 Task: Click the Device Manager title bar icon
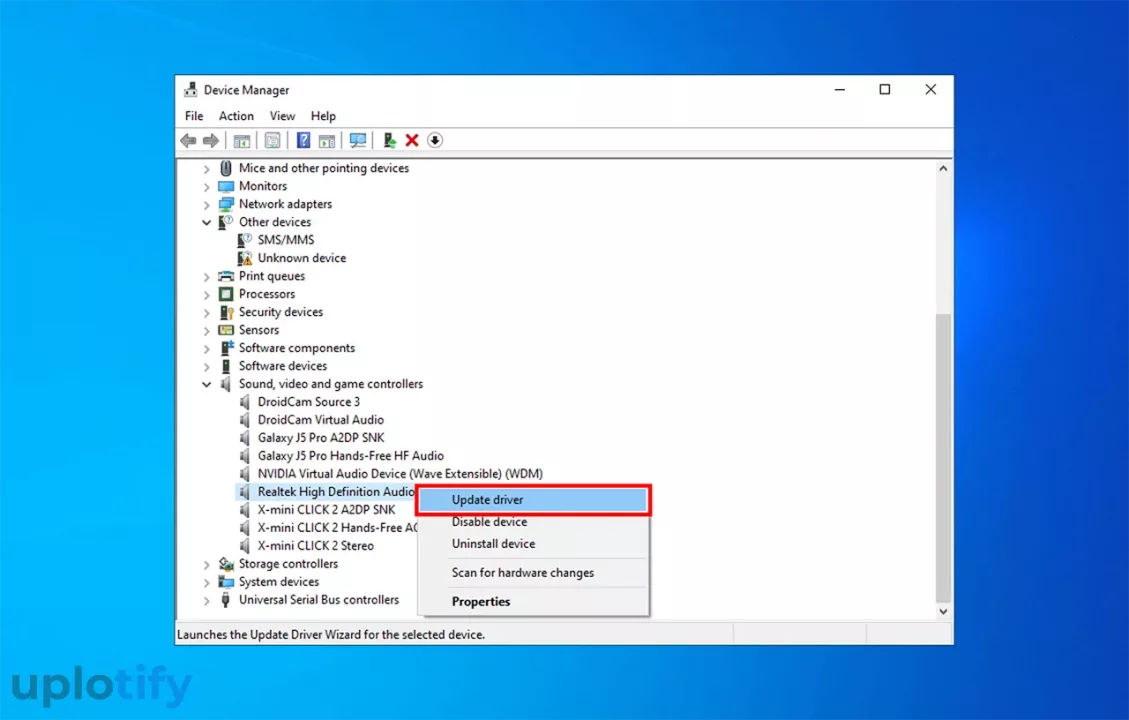(190, 89)
